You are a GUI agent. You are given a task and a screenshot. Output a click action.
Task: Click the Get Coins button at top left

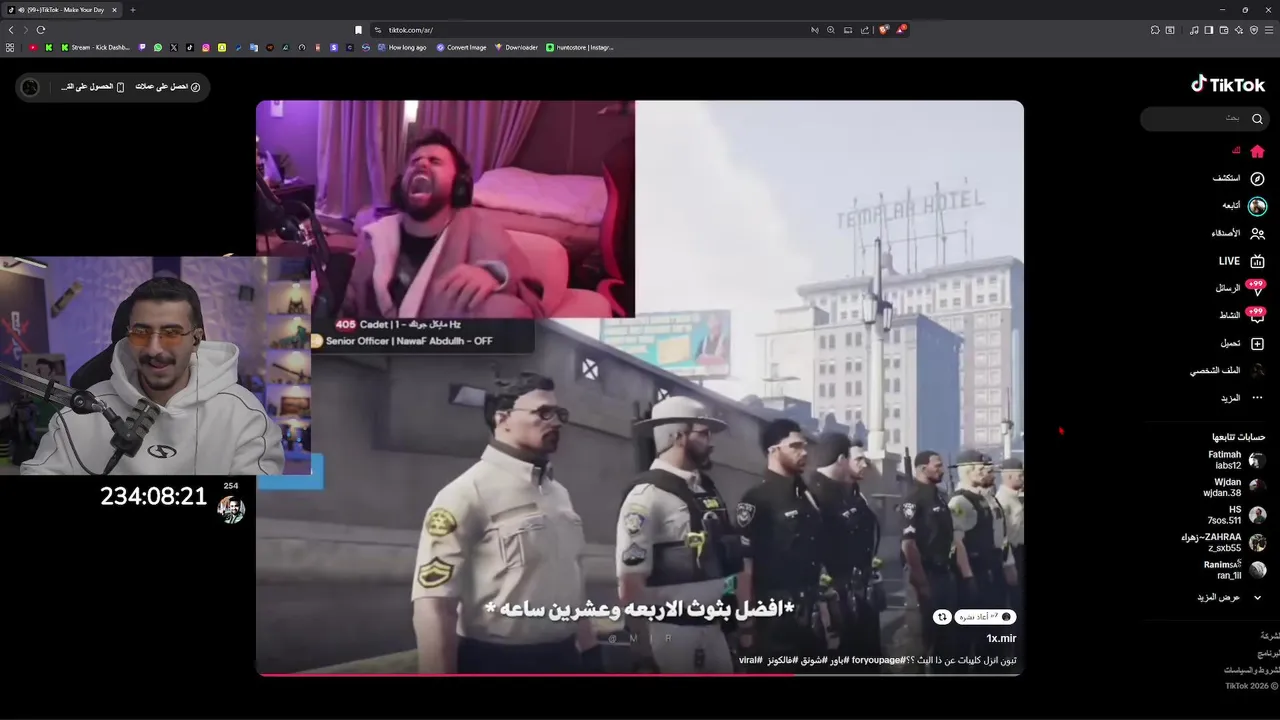(168, 87)
